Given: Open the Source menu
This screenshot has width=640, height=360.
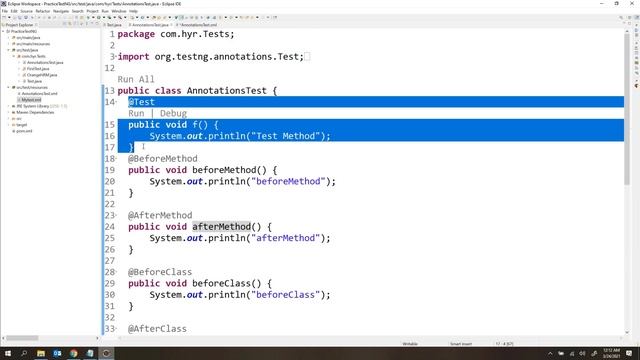Looking at the screenshot, I should pos(26,11).
